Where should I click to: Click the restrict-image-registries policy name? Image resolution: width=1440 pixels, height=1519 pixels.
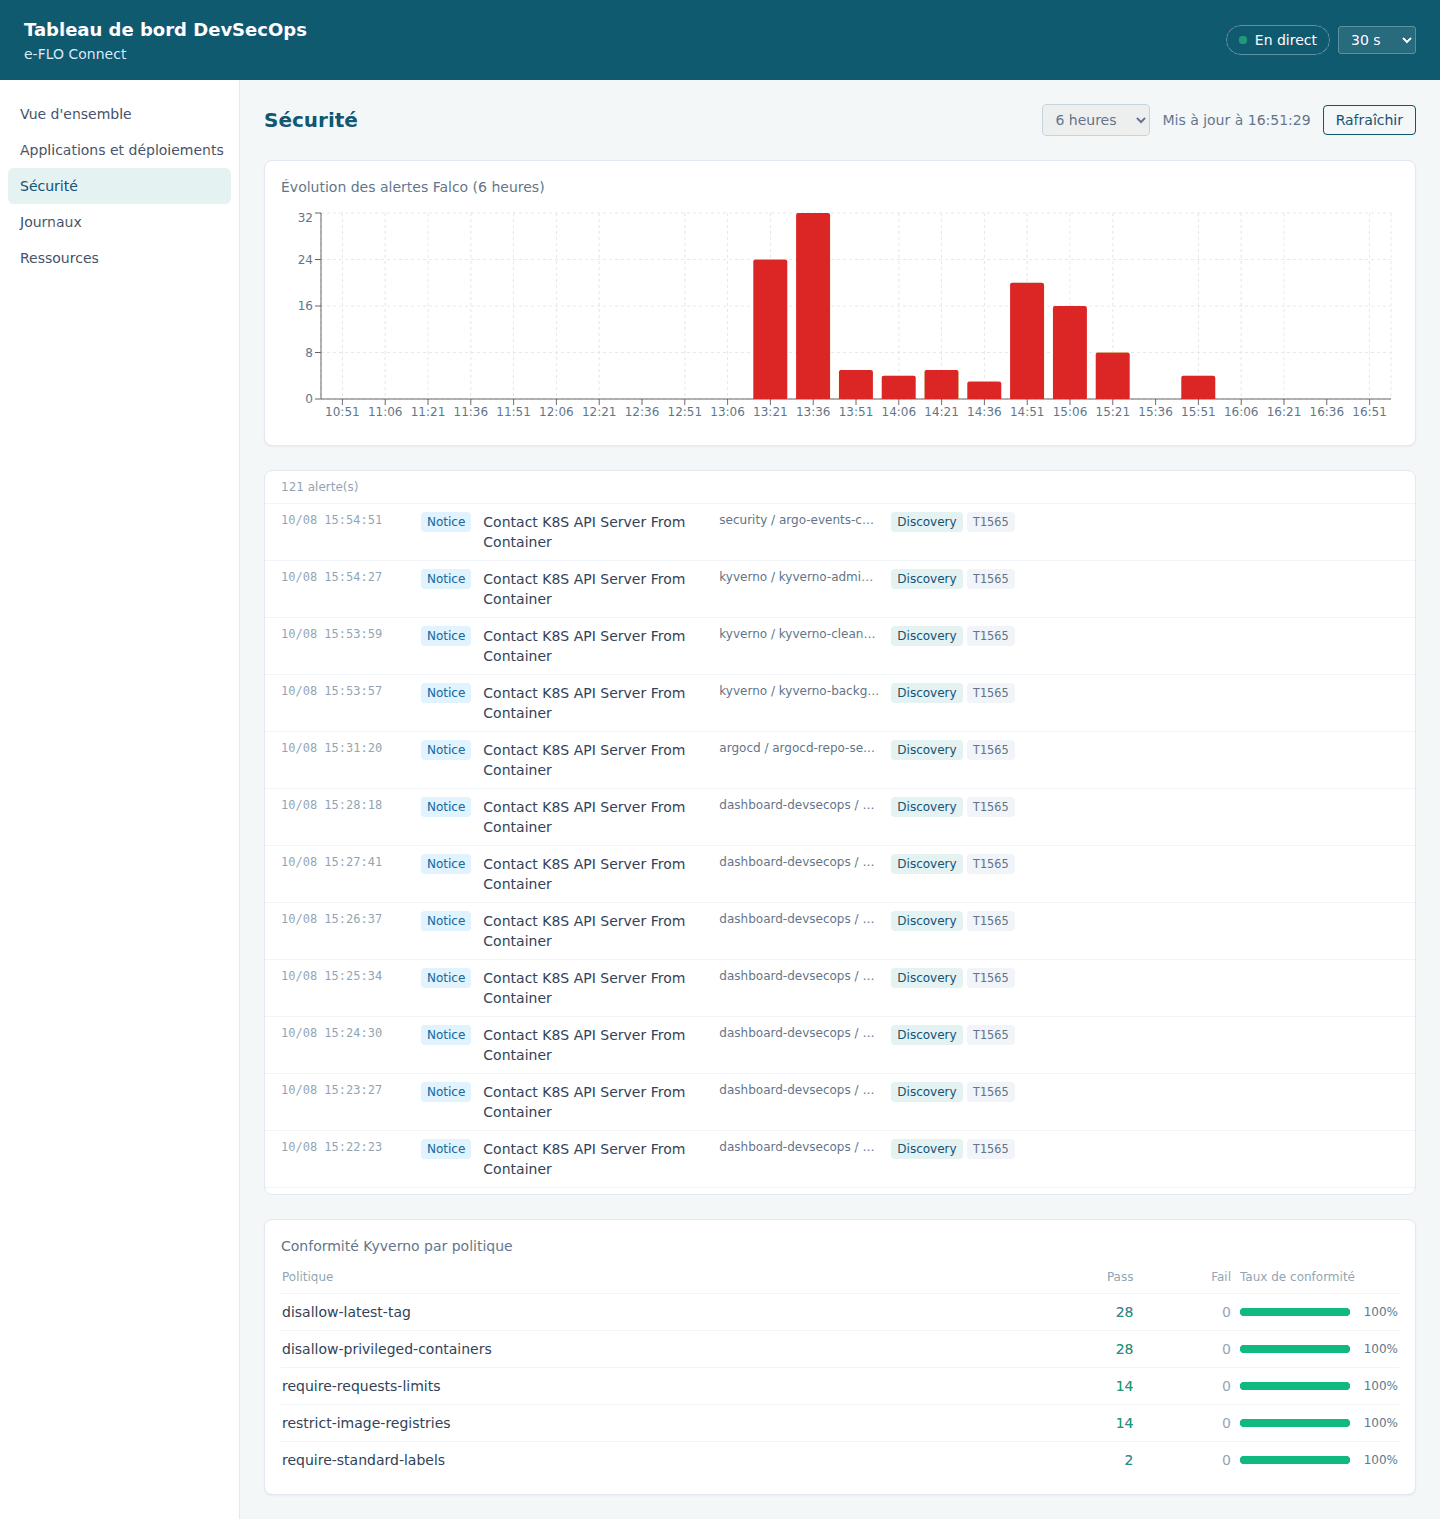366,1423
